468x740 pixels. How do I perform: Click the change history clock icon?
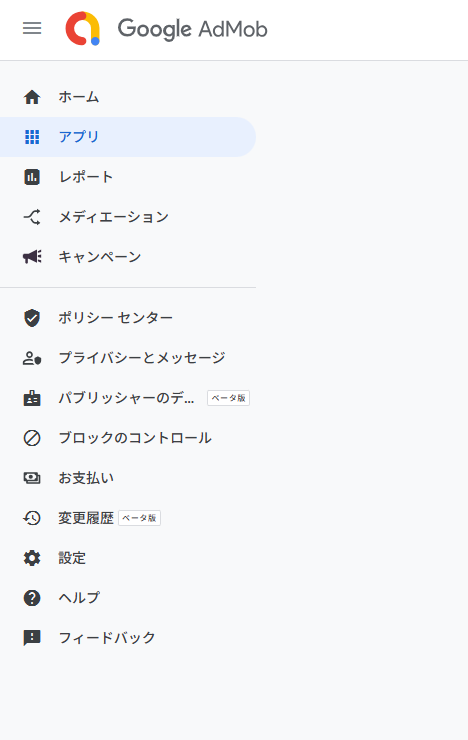pyautogui.click(x=32, y=518)
